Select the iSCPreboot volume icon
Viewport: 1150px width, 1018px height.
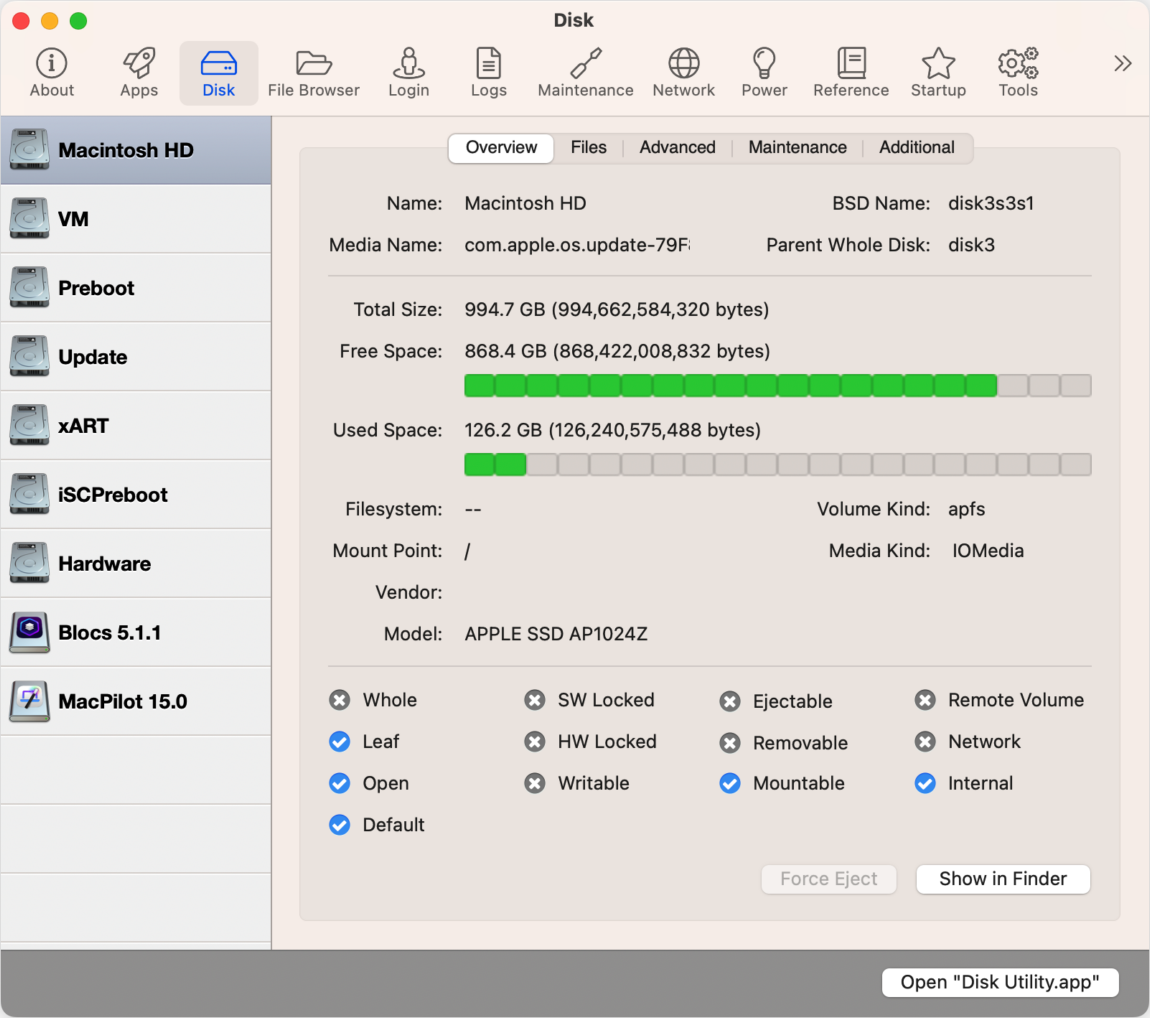pyautogui.click(x=29, y=494)
